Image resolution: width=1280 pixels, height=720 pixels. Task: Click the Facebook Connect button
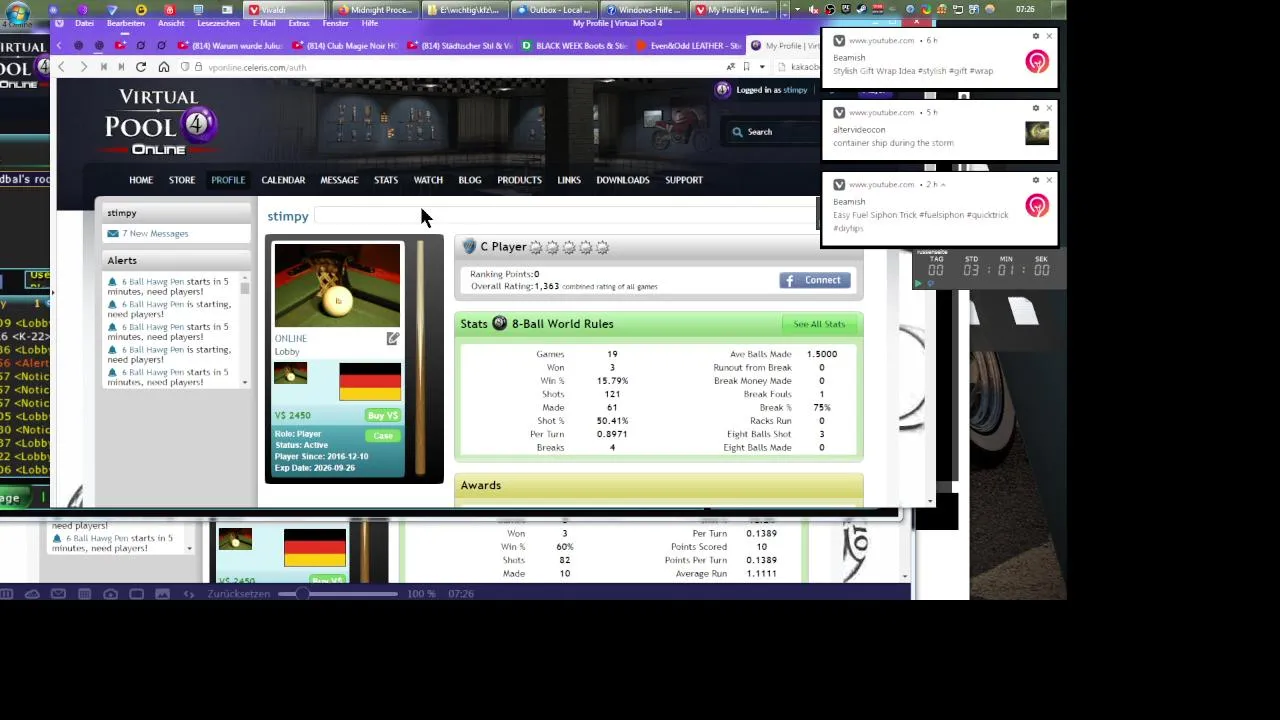point(815,280)
